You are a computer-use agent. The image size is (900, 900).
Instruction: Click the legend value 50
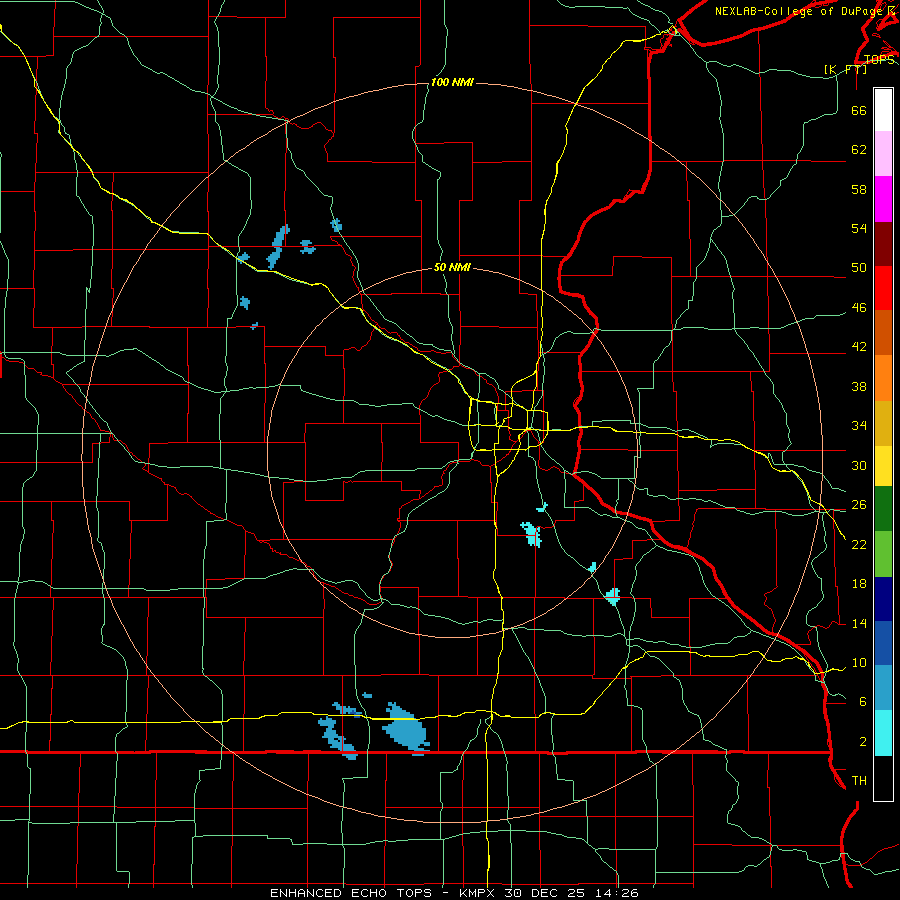point(859,267)
